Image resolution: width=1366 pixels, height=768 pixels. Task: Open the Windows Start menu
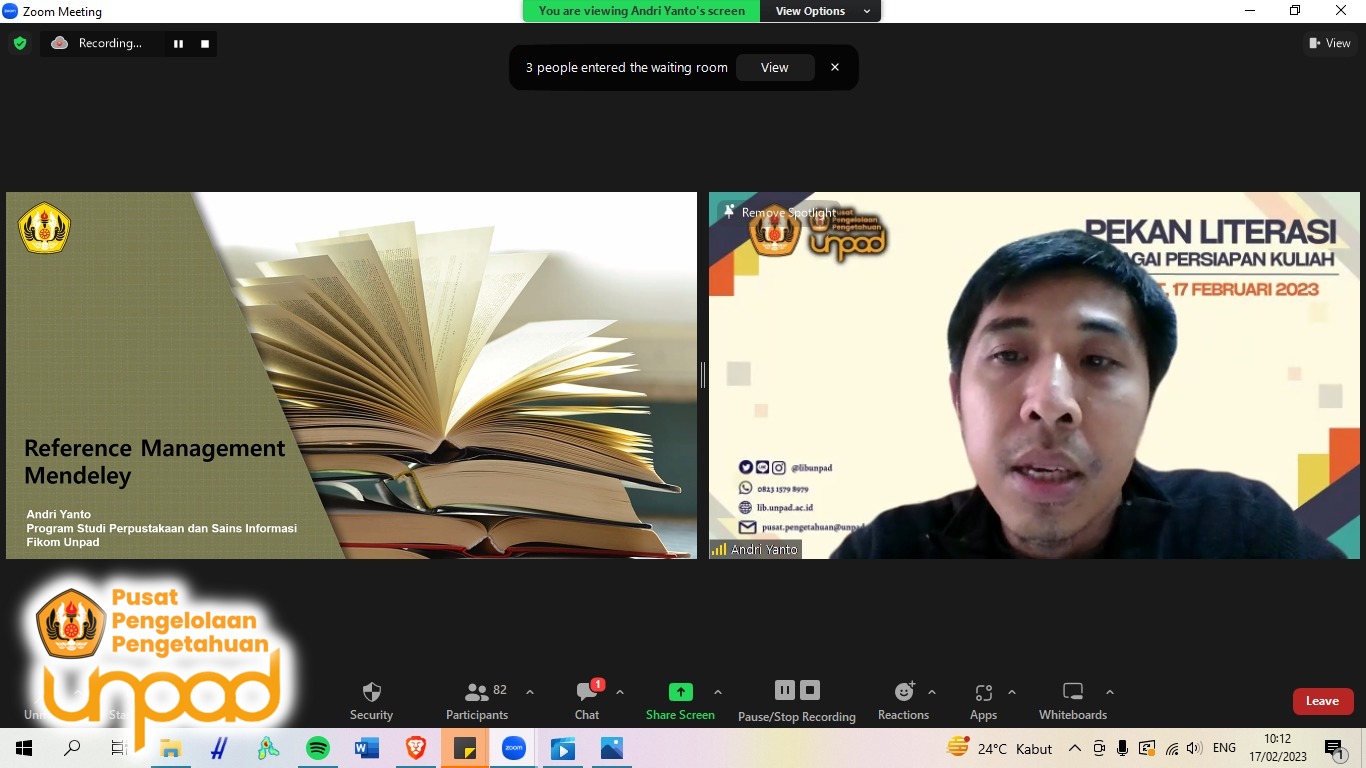(24, 748)
